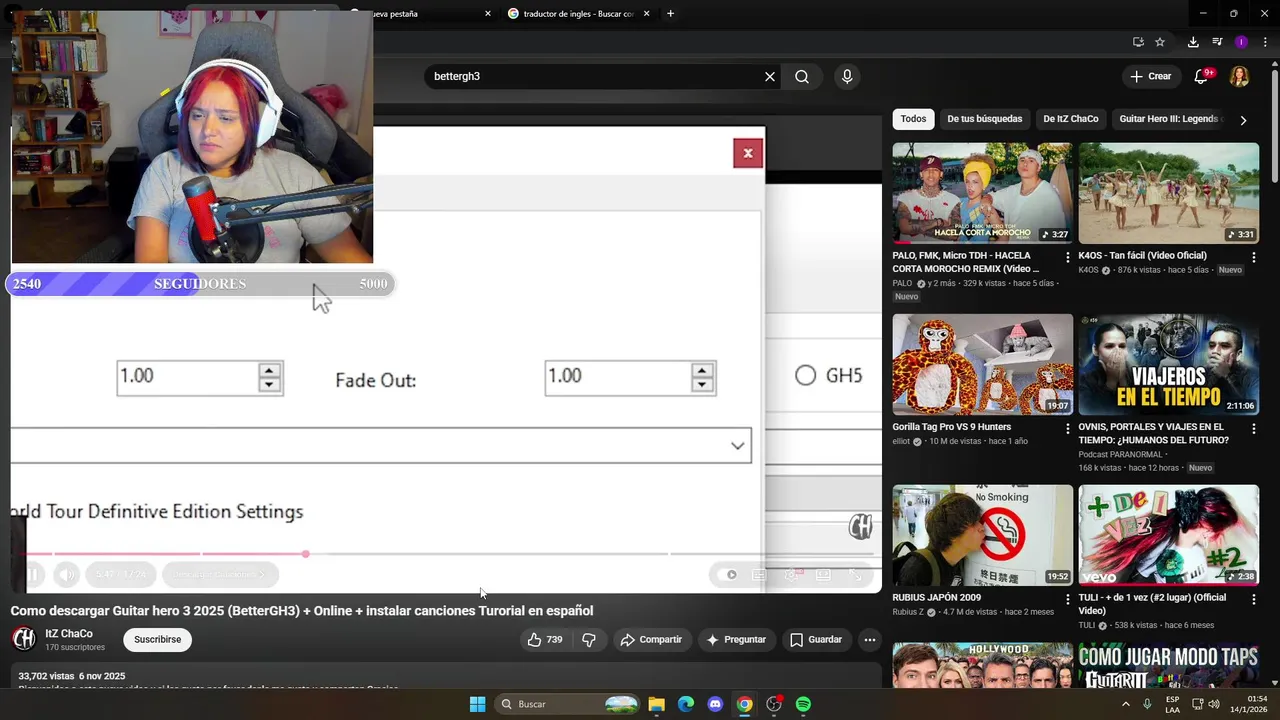Open video player settings gear
The image size is (1280, 720).
pos(791,574)
